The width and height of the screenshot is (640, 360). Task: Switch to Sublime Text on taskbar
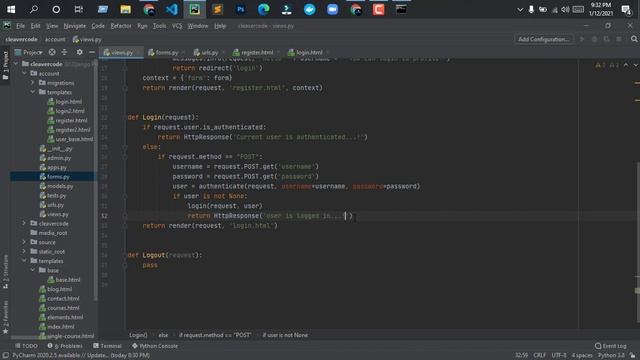(x=218, y=9)
